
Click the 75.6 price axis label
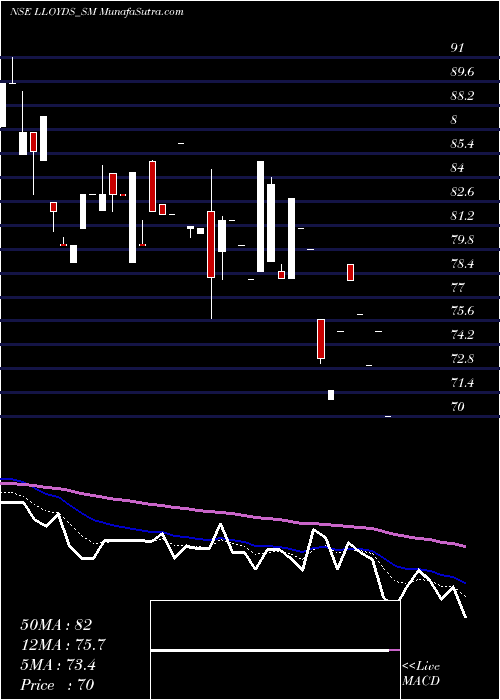464,312
